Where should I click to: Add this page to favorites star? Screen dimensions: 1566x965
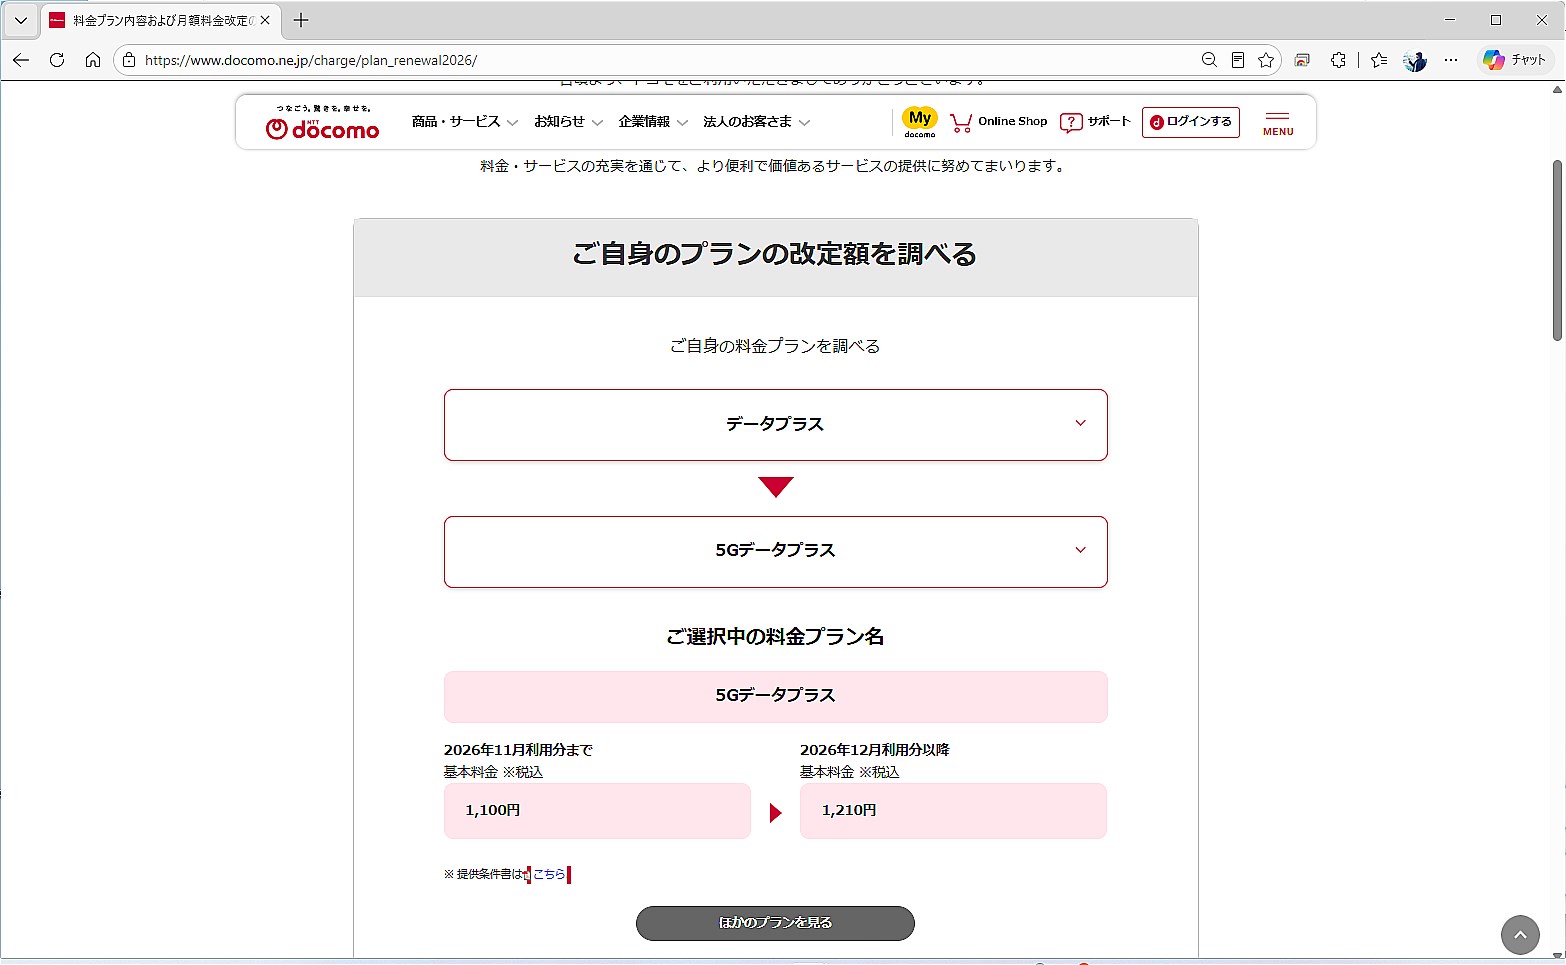point(1266,60)
